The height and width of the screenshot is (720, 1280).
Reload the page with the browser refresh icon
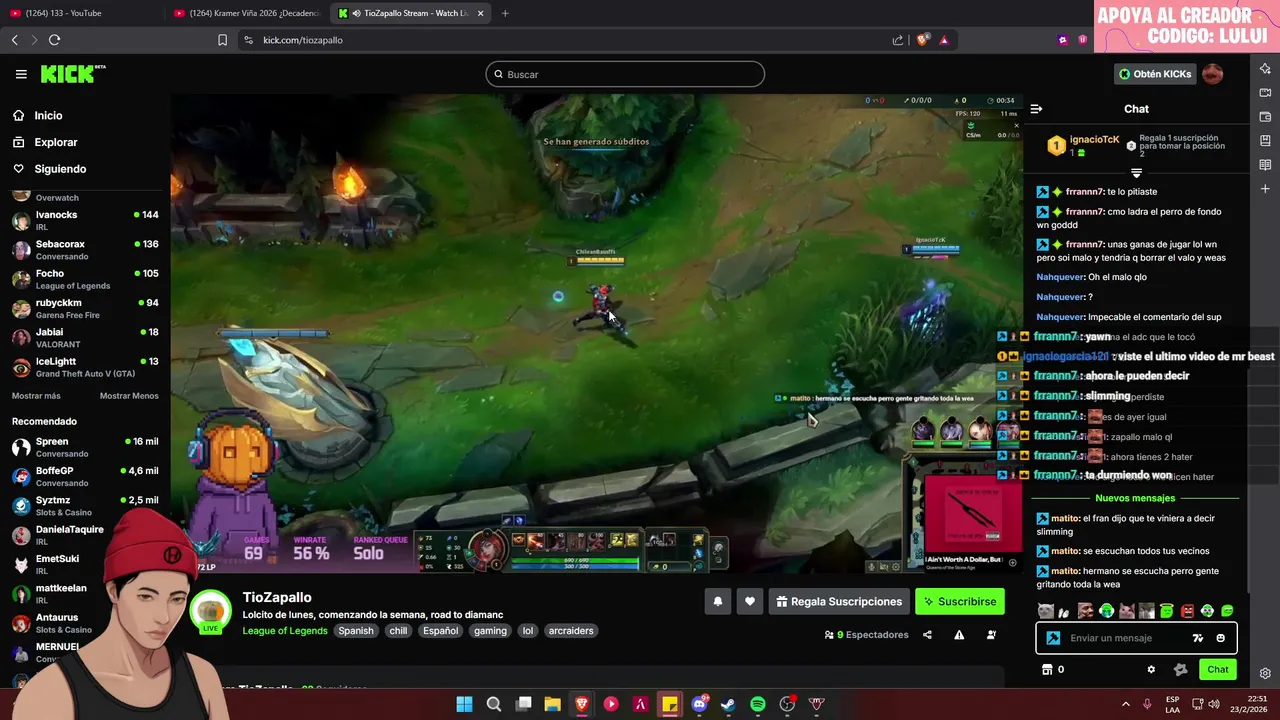pos(54,40)
